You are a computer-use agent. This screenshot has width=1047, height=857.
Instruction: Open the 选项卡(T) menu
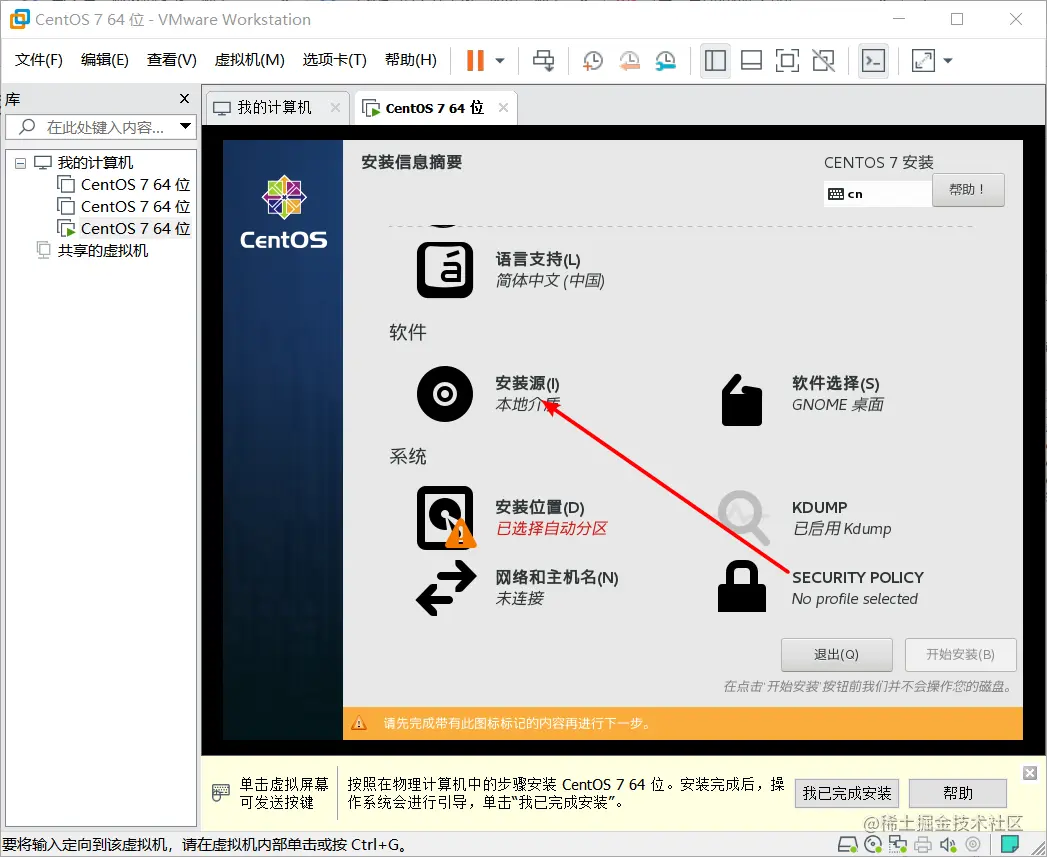[335, 60]
